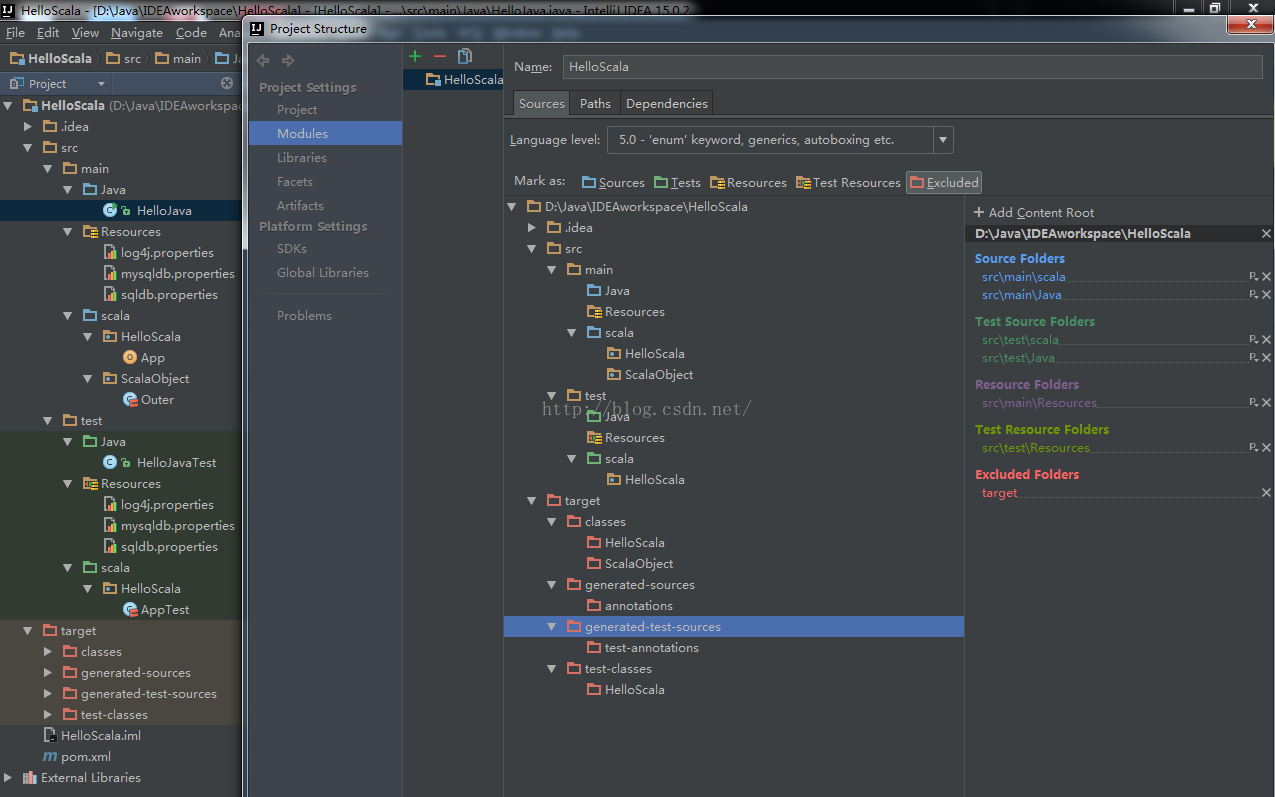Image resolution: width=1275 pixels, height=797 pixels.
Task: Click the copy module icon
Action: (465, 56)
